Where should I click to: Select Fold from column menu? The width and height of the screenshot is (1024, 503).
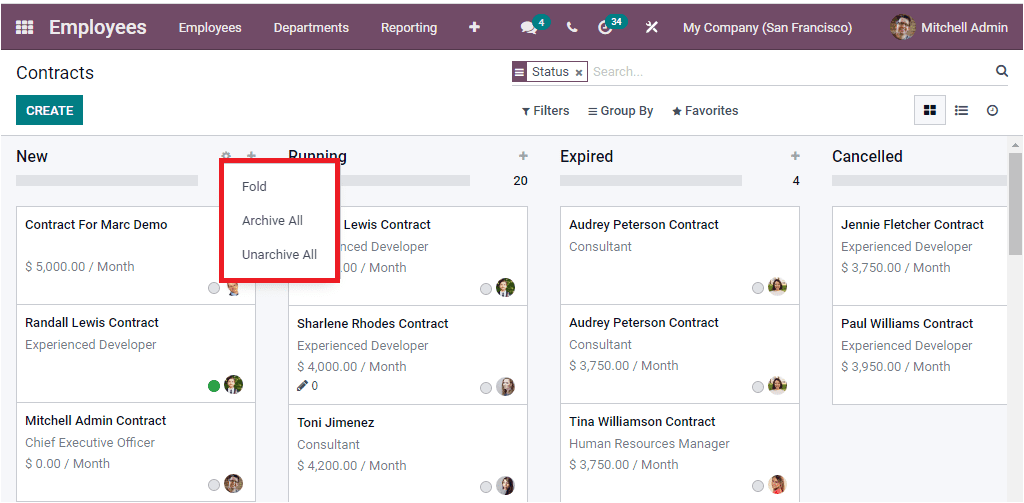coord(254,186)
